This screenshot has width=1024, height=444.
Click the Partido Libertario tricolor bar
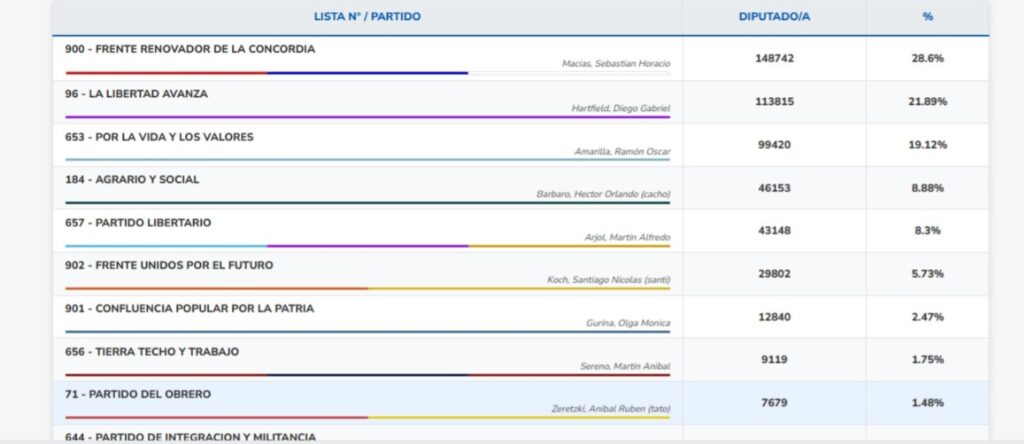coord(368,246)
